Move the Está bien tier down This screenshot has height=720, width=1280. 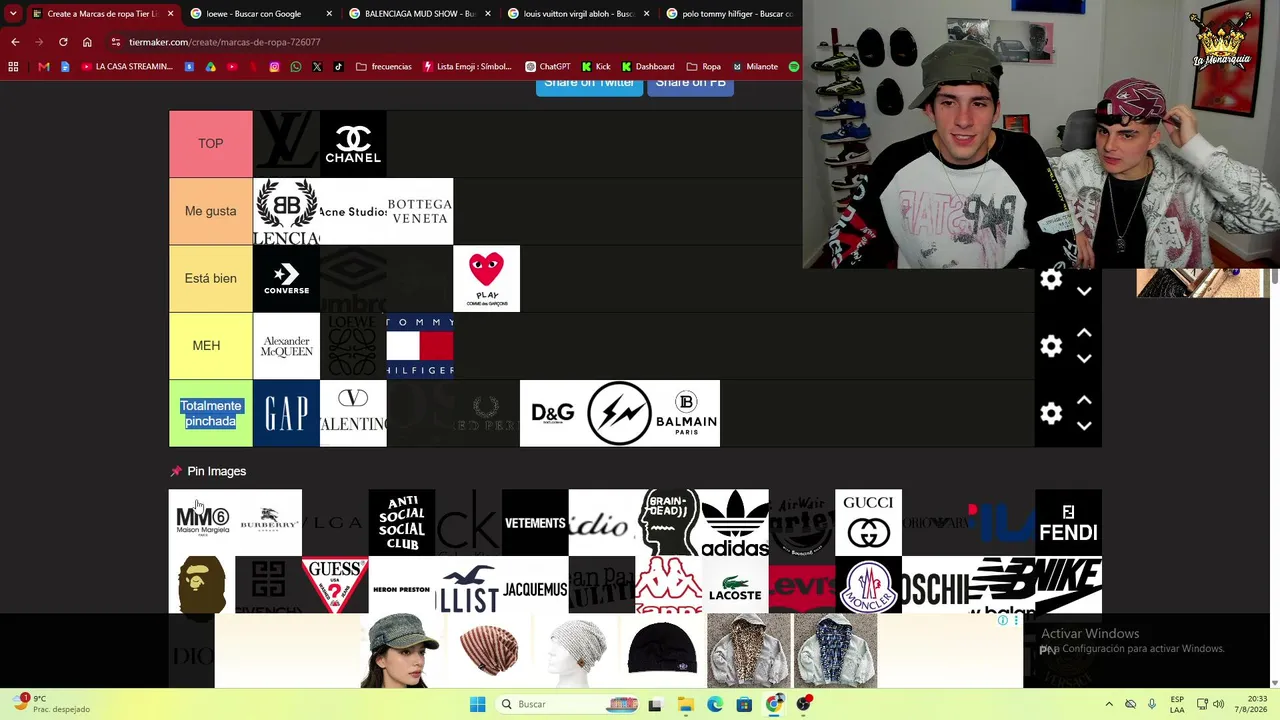click(1084, 291)
